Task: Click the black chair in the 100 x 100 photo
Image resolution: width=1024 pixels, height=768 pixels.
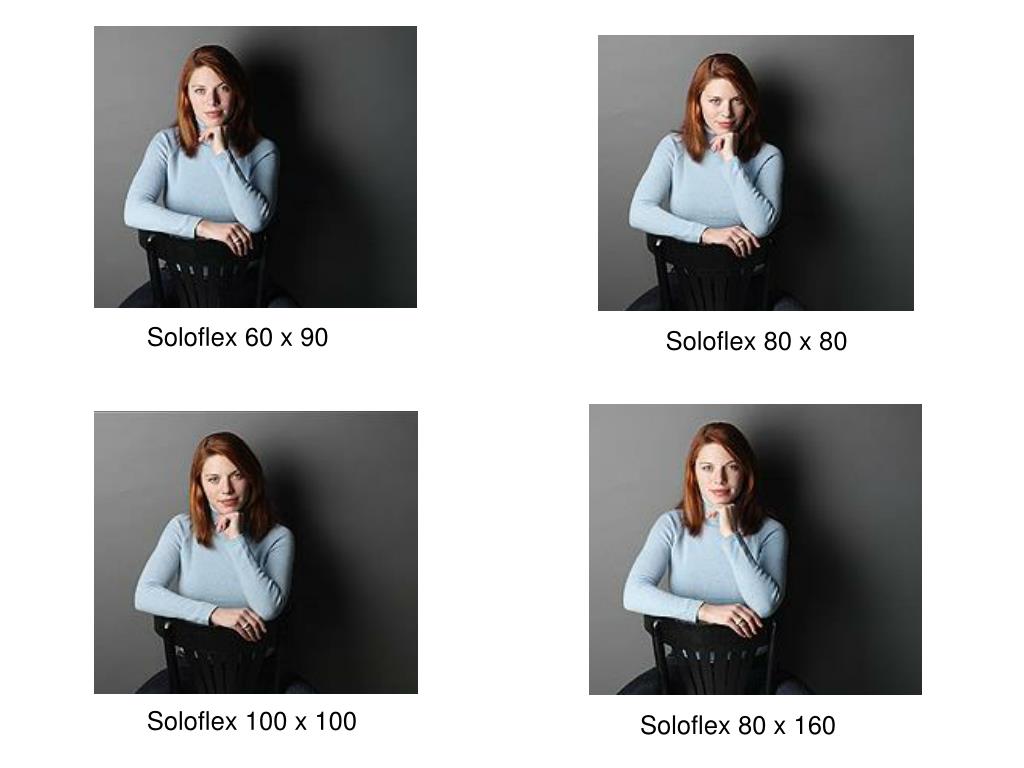Action: pos(219,656)
